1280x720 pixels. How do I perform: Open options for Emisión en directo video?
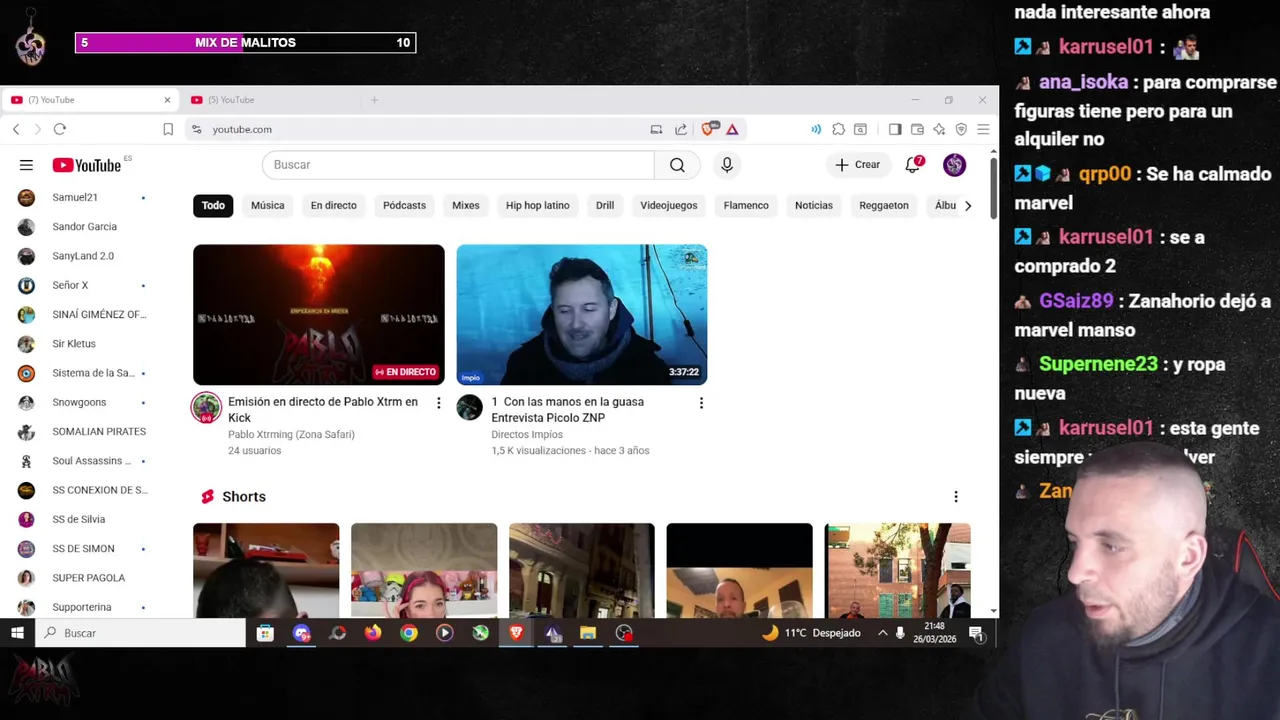coord(438,403)
